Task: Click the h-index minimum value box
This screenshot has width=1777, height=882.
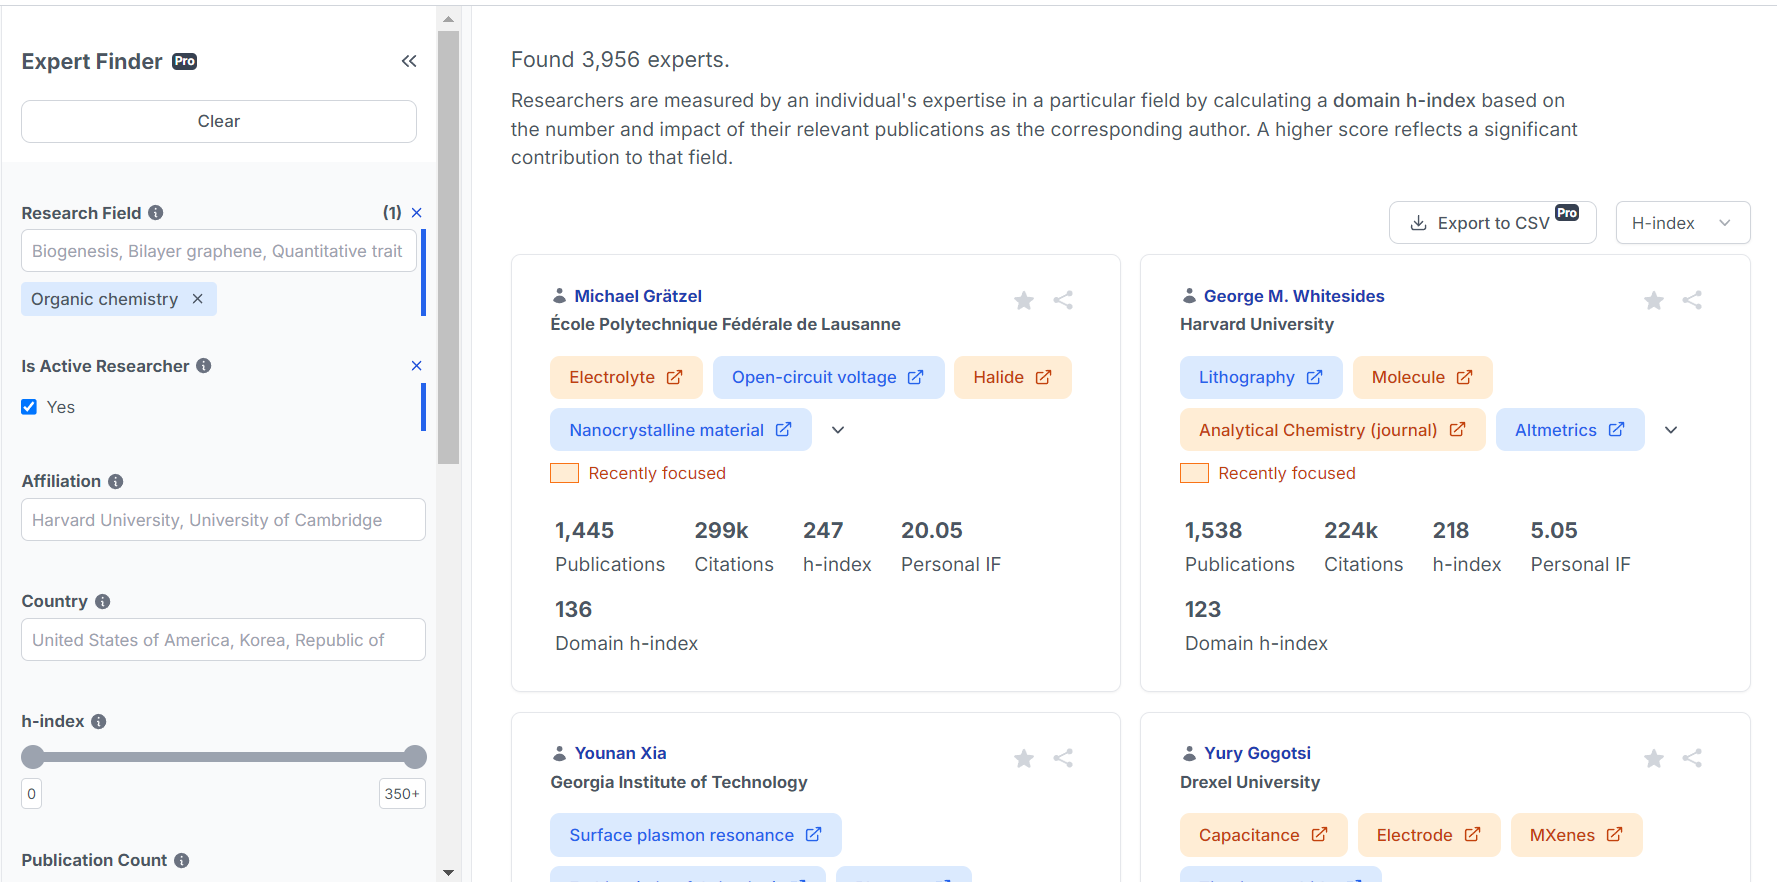Action: point(31,794)
